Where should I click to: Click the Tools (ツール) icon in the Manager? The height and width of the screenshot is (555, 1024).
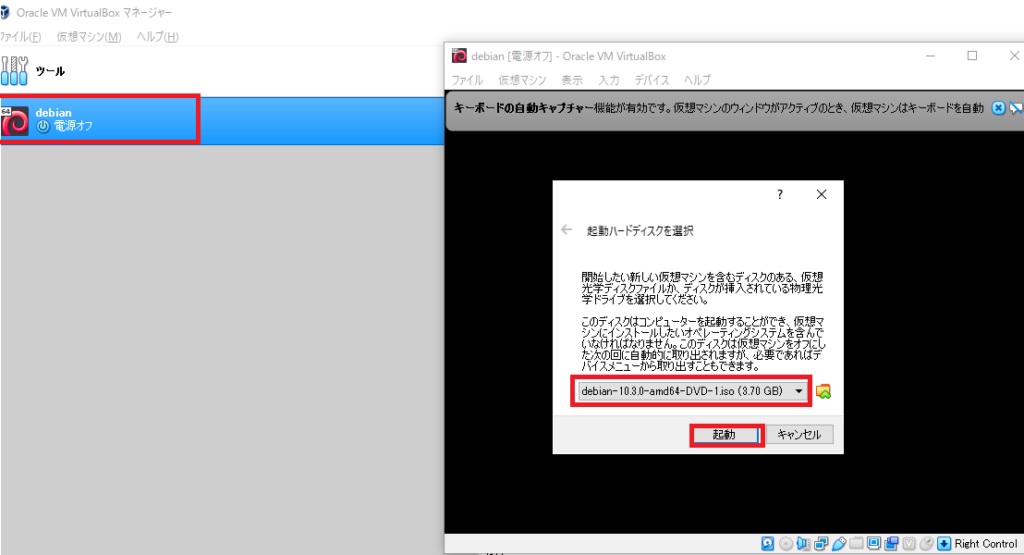[x=14, y=71]
